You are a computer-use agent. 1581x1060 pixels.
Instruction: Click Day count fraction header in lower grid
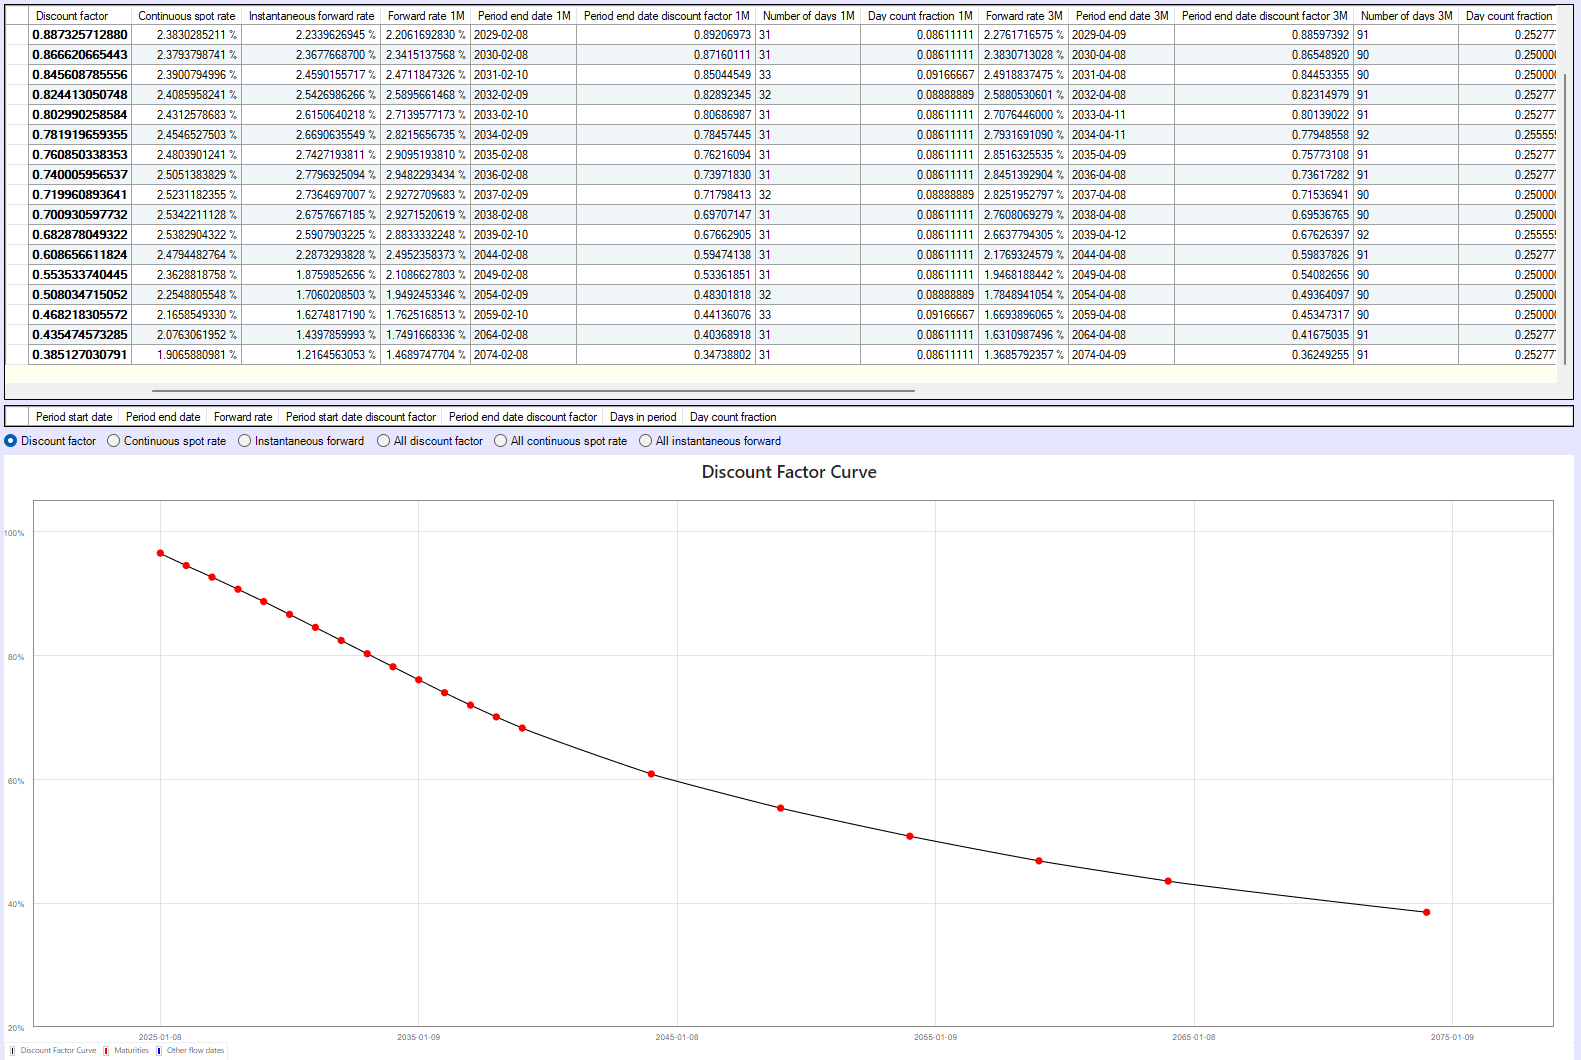click(733, 417)
